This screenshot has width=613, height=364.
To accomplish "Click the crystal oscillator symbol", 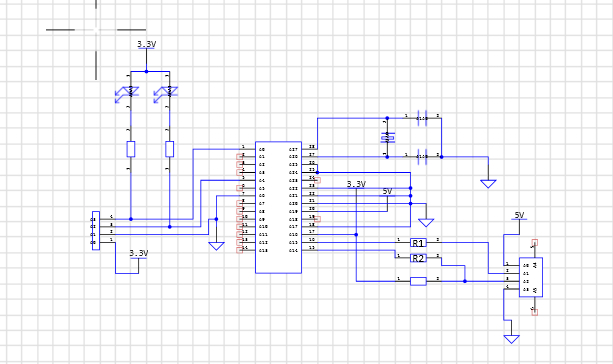I will click(387, 138).
